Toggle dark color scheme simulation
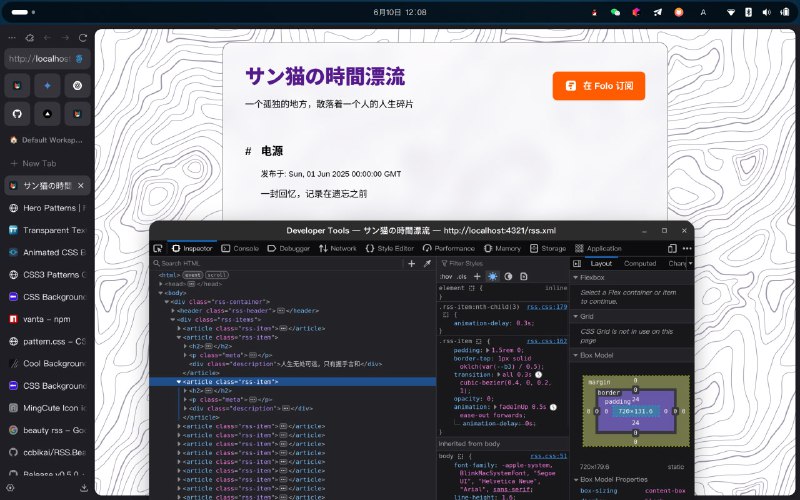Viewport: 800px width, 500px height. click(508, 276)
